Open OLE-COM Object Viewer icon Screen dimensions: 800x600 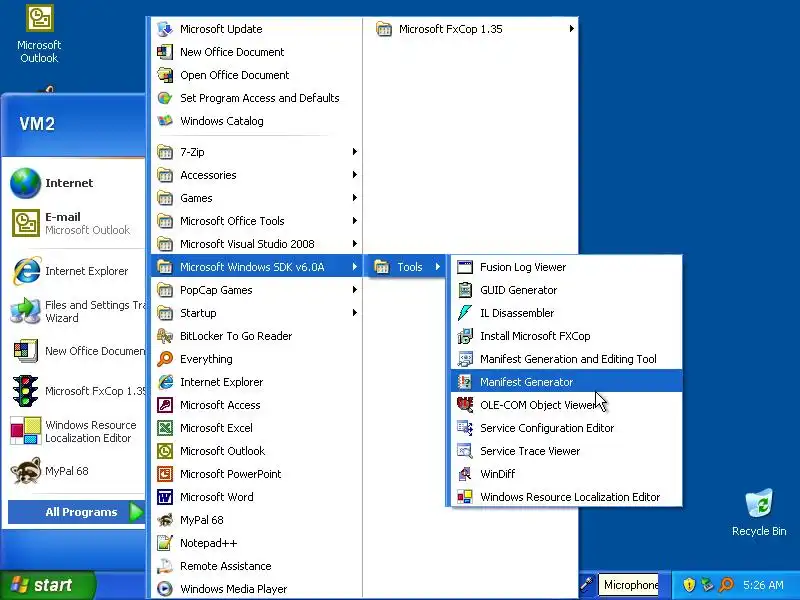tap(465, 405)
